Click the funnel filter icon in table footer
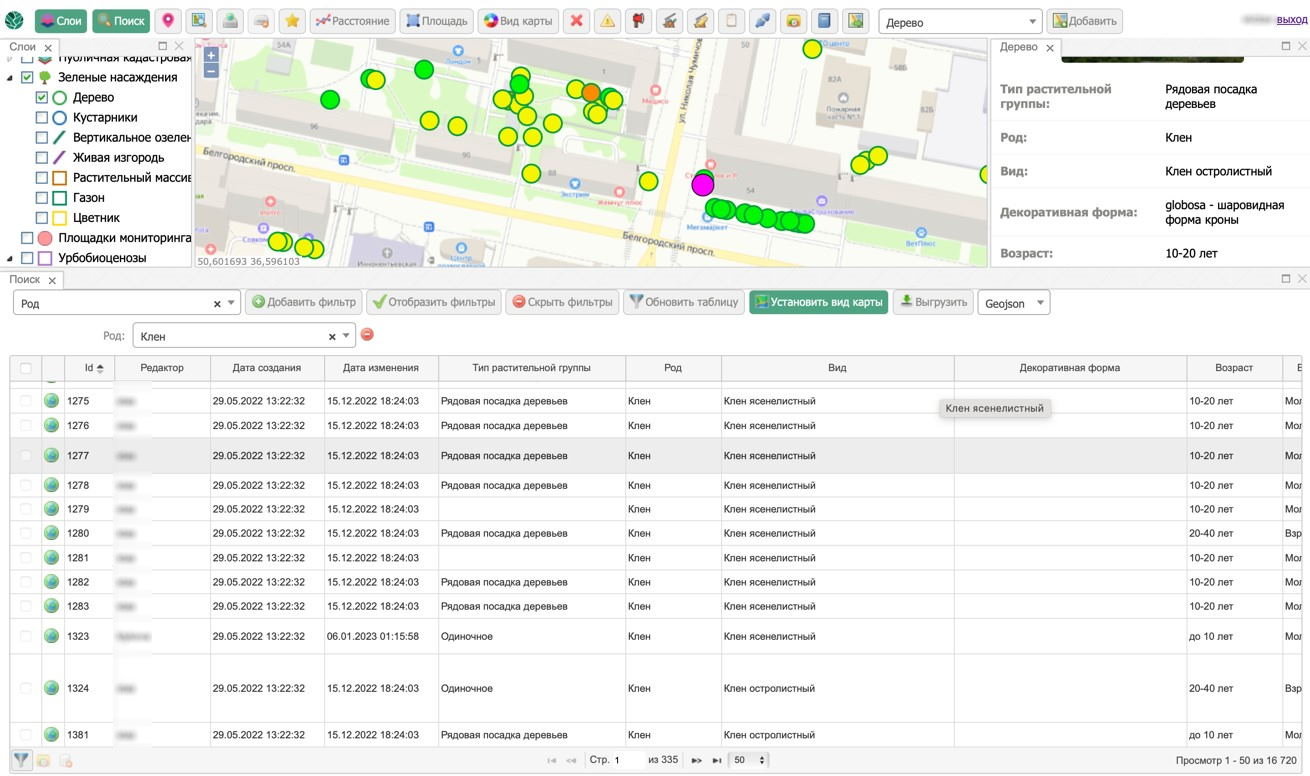The image size is (1310, 776). pyautogui.click(x=21, y=760)
